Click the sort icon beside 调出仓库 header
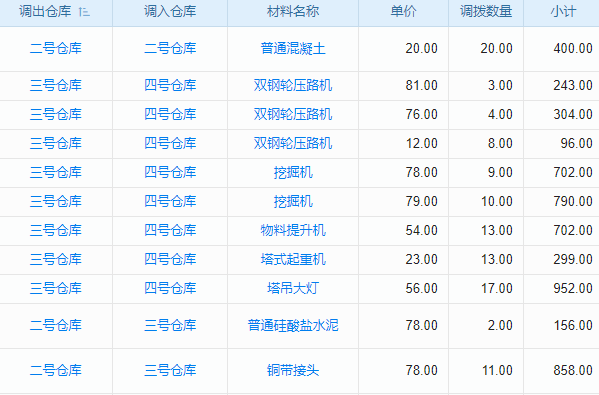 tap(84, 12)
